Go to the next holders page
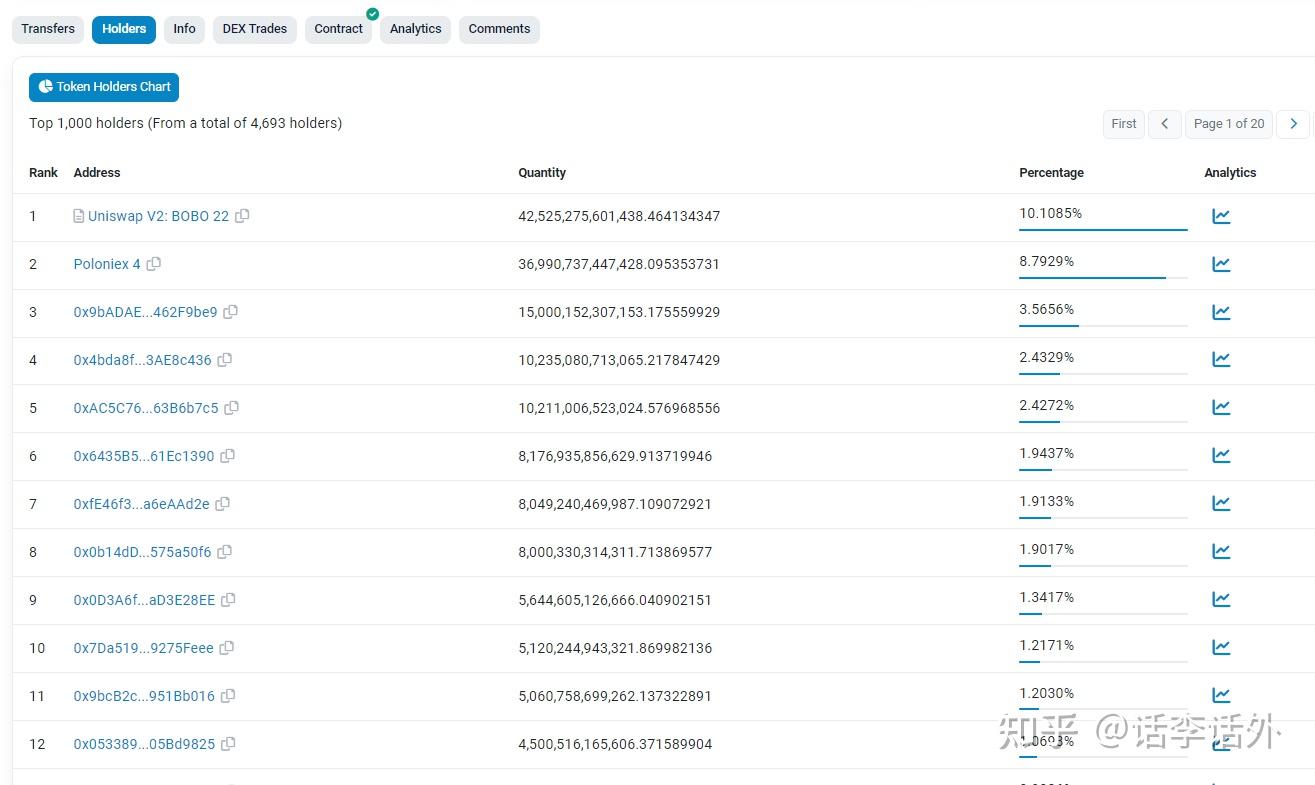This screenshot has width=1315, height=785. pyautogui.click(x=1293, y=124)
